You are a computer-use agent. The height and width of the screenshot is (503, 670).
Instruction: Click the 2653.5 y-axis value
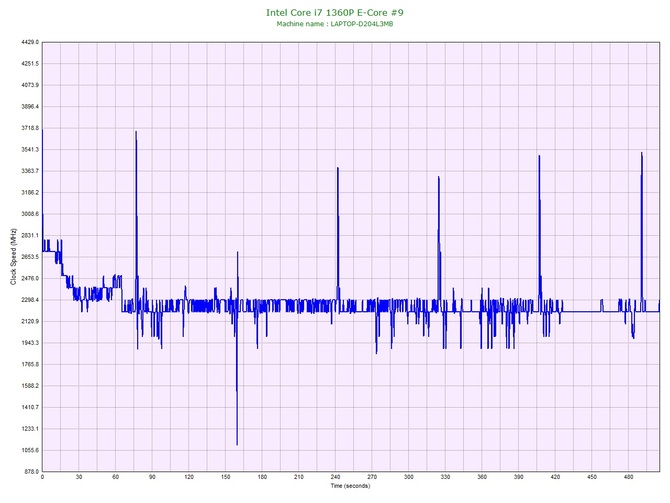point(30,257)
